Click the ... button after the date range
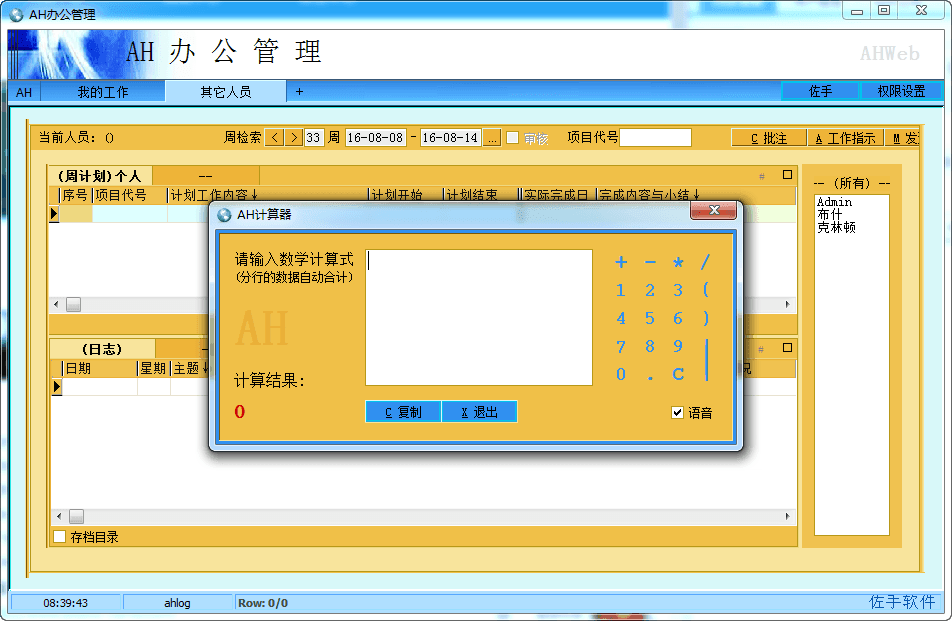Viewport: 952px width, 621px height. pos(492,138)
